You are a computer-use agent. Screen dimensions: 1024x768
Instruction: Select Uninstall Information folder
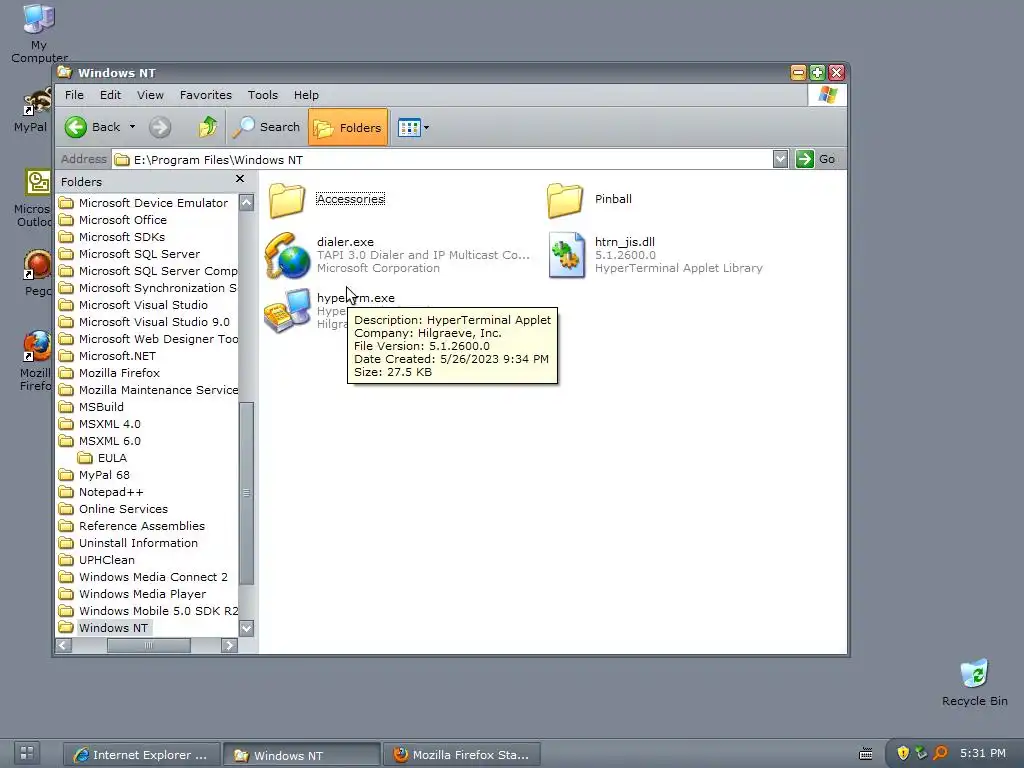pyautogui.click(x=138, y=543)
